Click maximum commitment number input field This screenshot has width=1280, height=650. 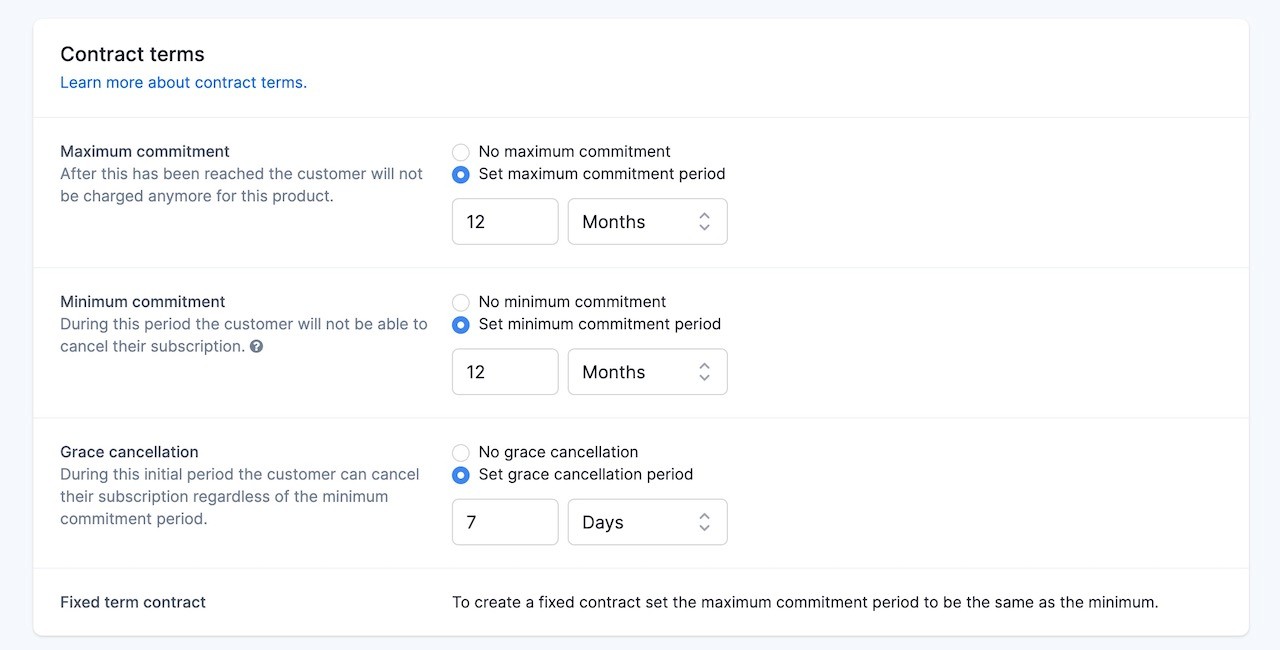click(505, 222)
